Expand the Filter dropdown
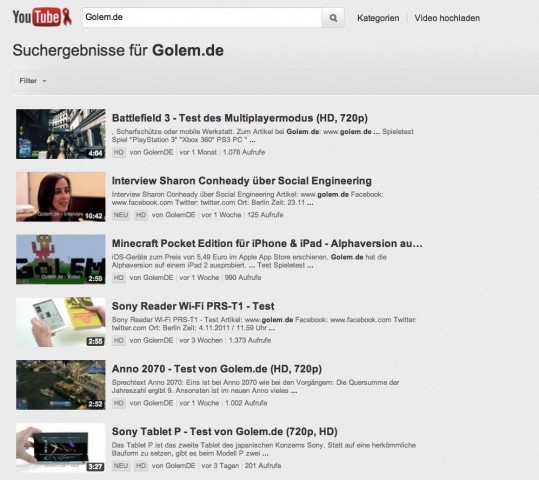Viewport: 539px width, 480px height. (x=33, y=81)
